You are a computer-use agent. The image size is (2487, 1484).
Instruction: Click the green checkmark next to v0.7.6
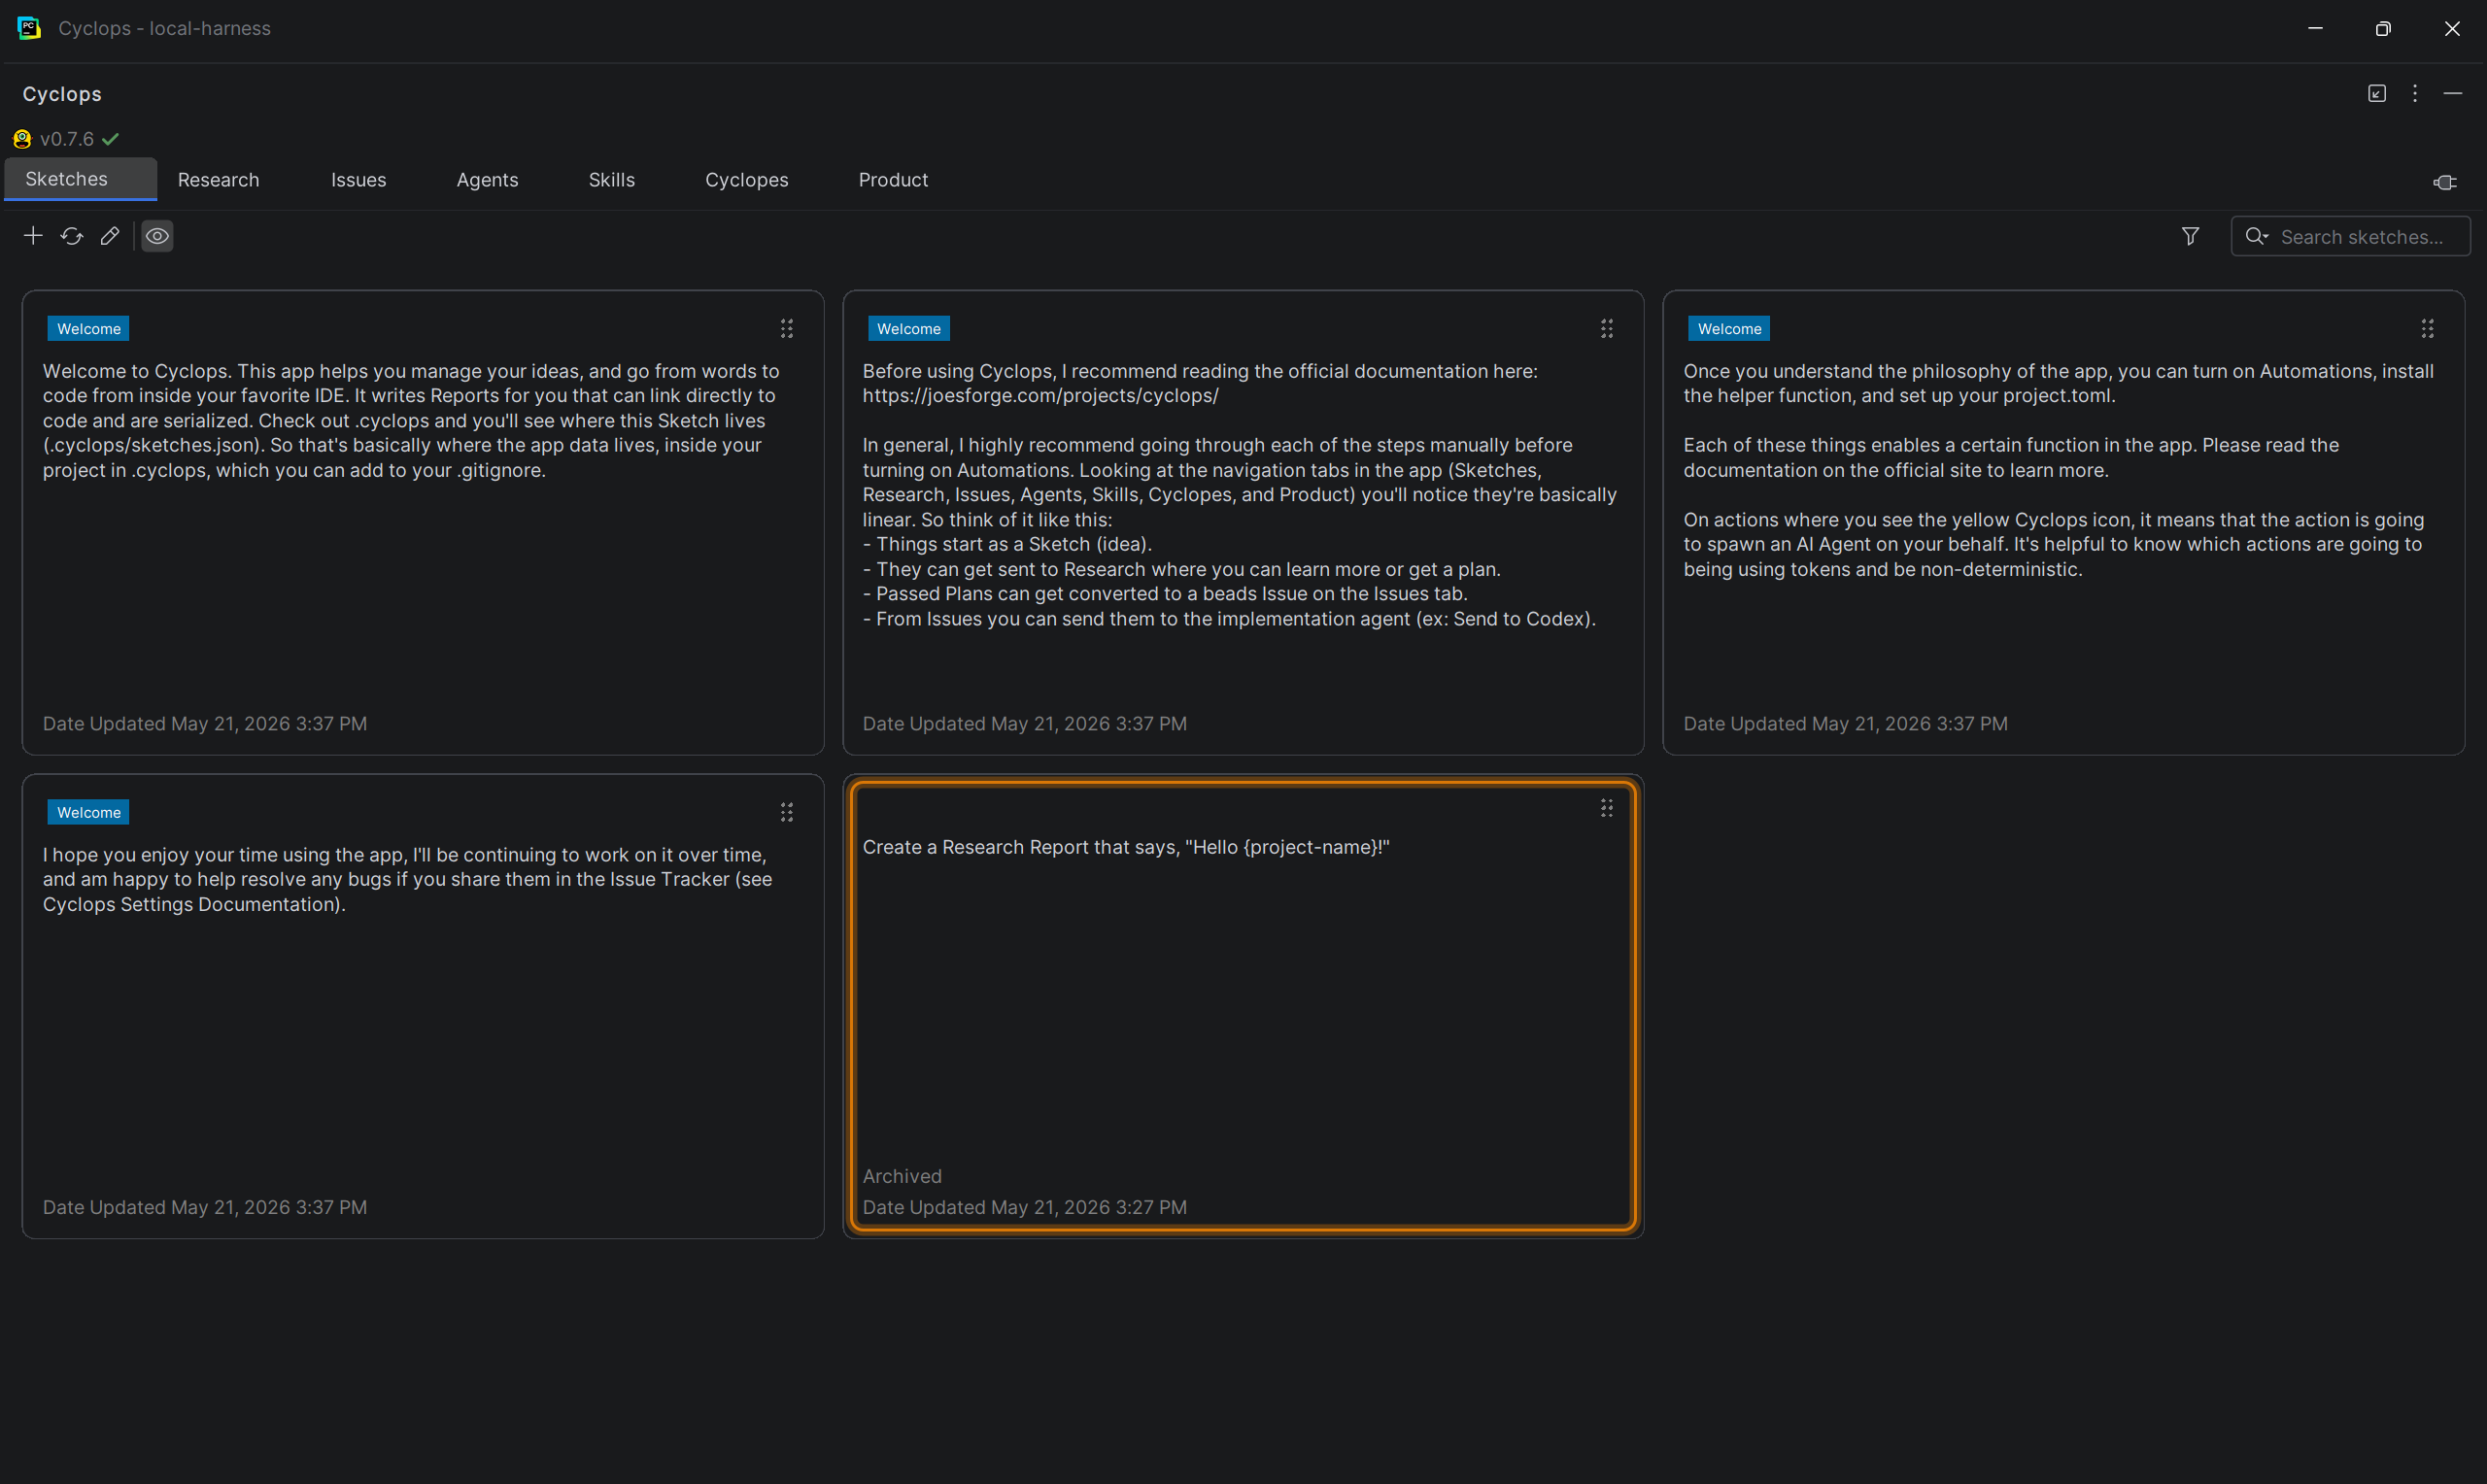click(110, 139)
